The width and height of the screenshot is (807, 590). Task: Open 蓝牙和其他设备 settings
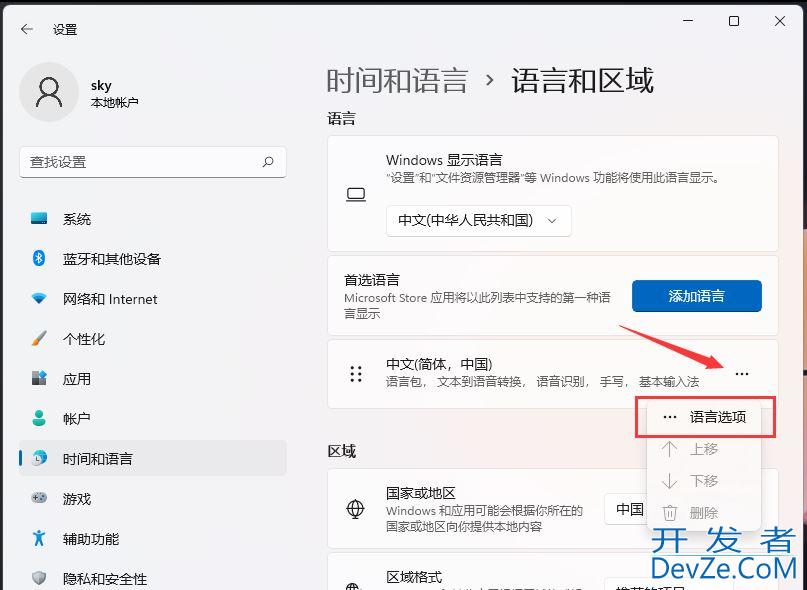[152, 259]
